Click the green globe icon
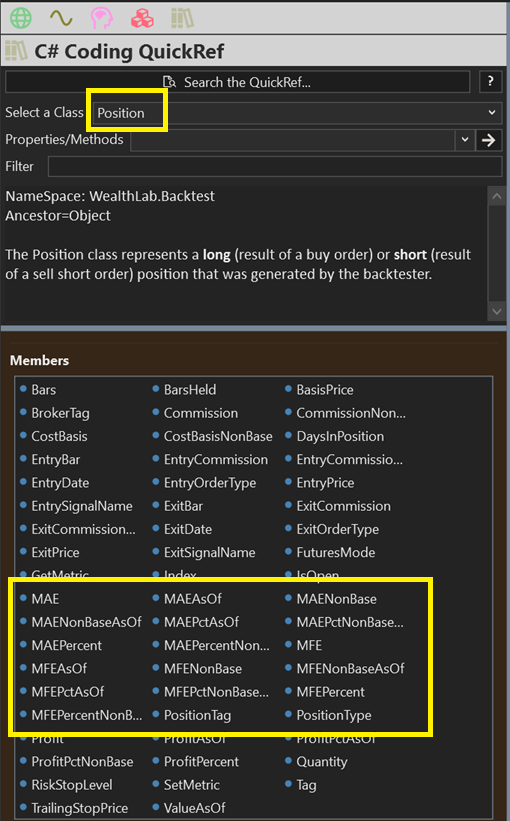 (x=21, y=18)
